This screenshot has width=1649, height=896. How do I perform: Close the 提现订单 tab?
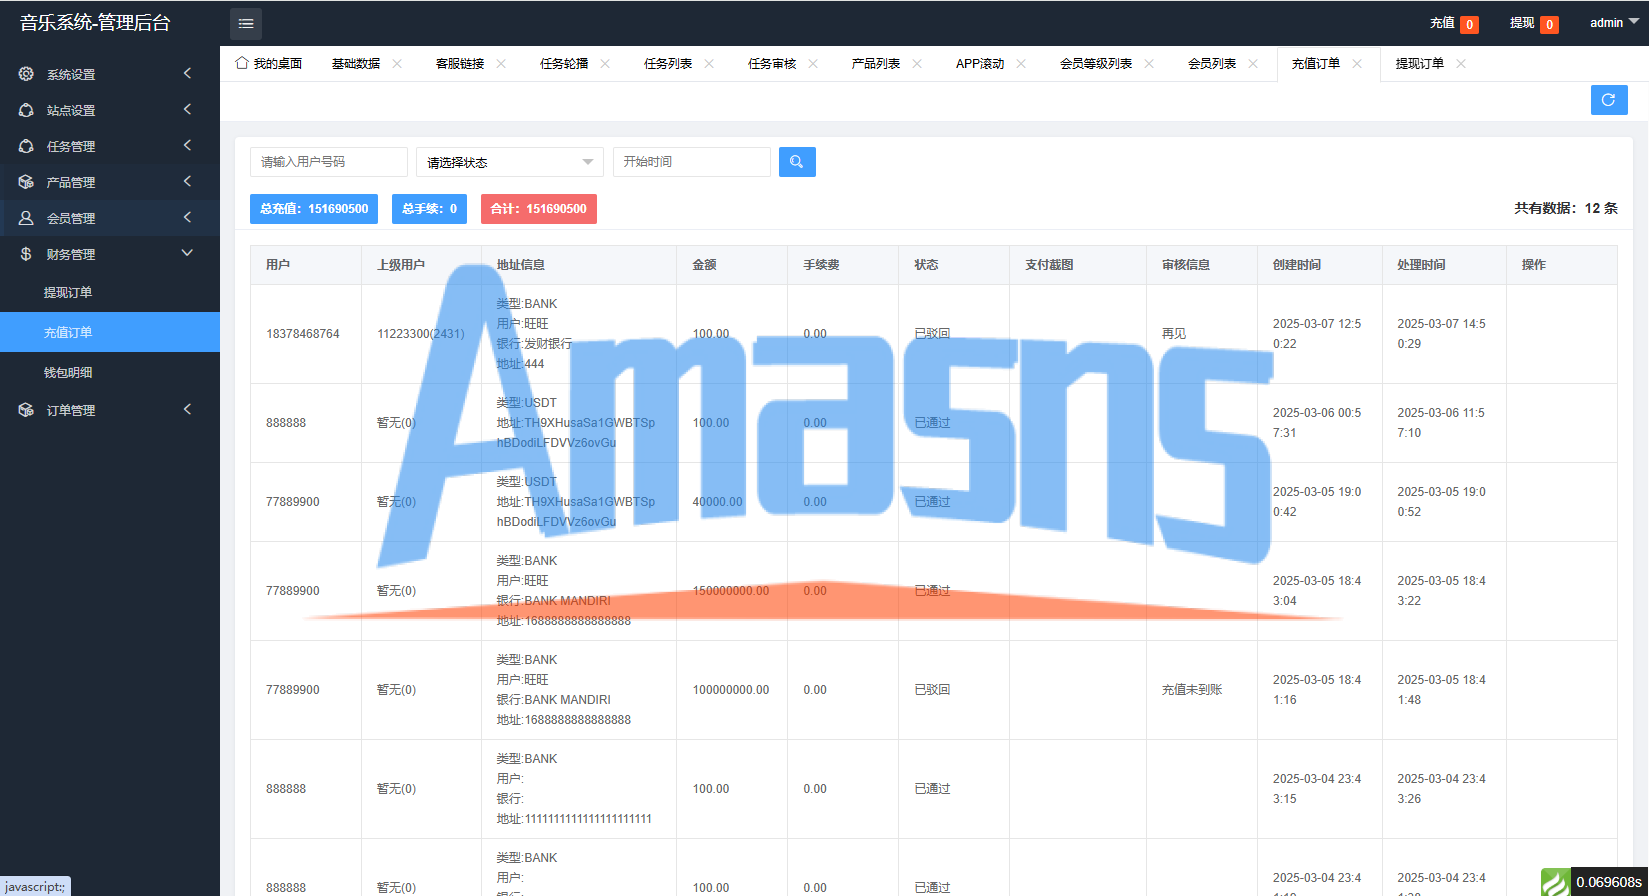pyautogui.click(x=1461, y=64)
